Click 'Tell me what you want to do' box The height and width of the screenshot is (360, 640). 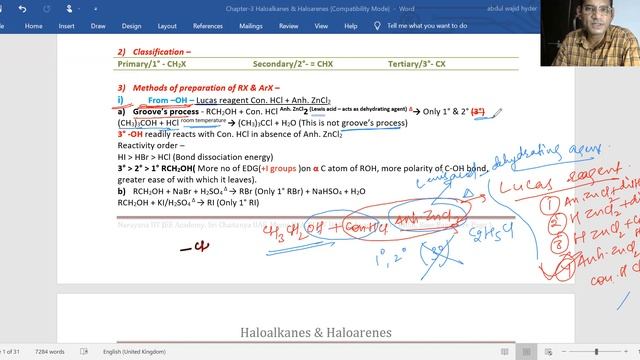pos(427,26)
